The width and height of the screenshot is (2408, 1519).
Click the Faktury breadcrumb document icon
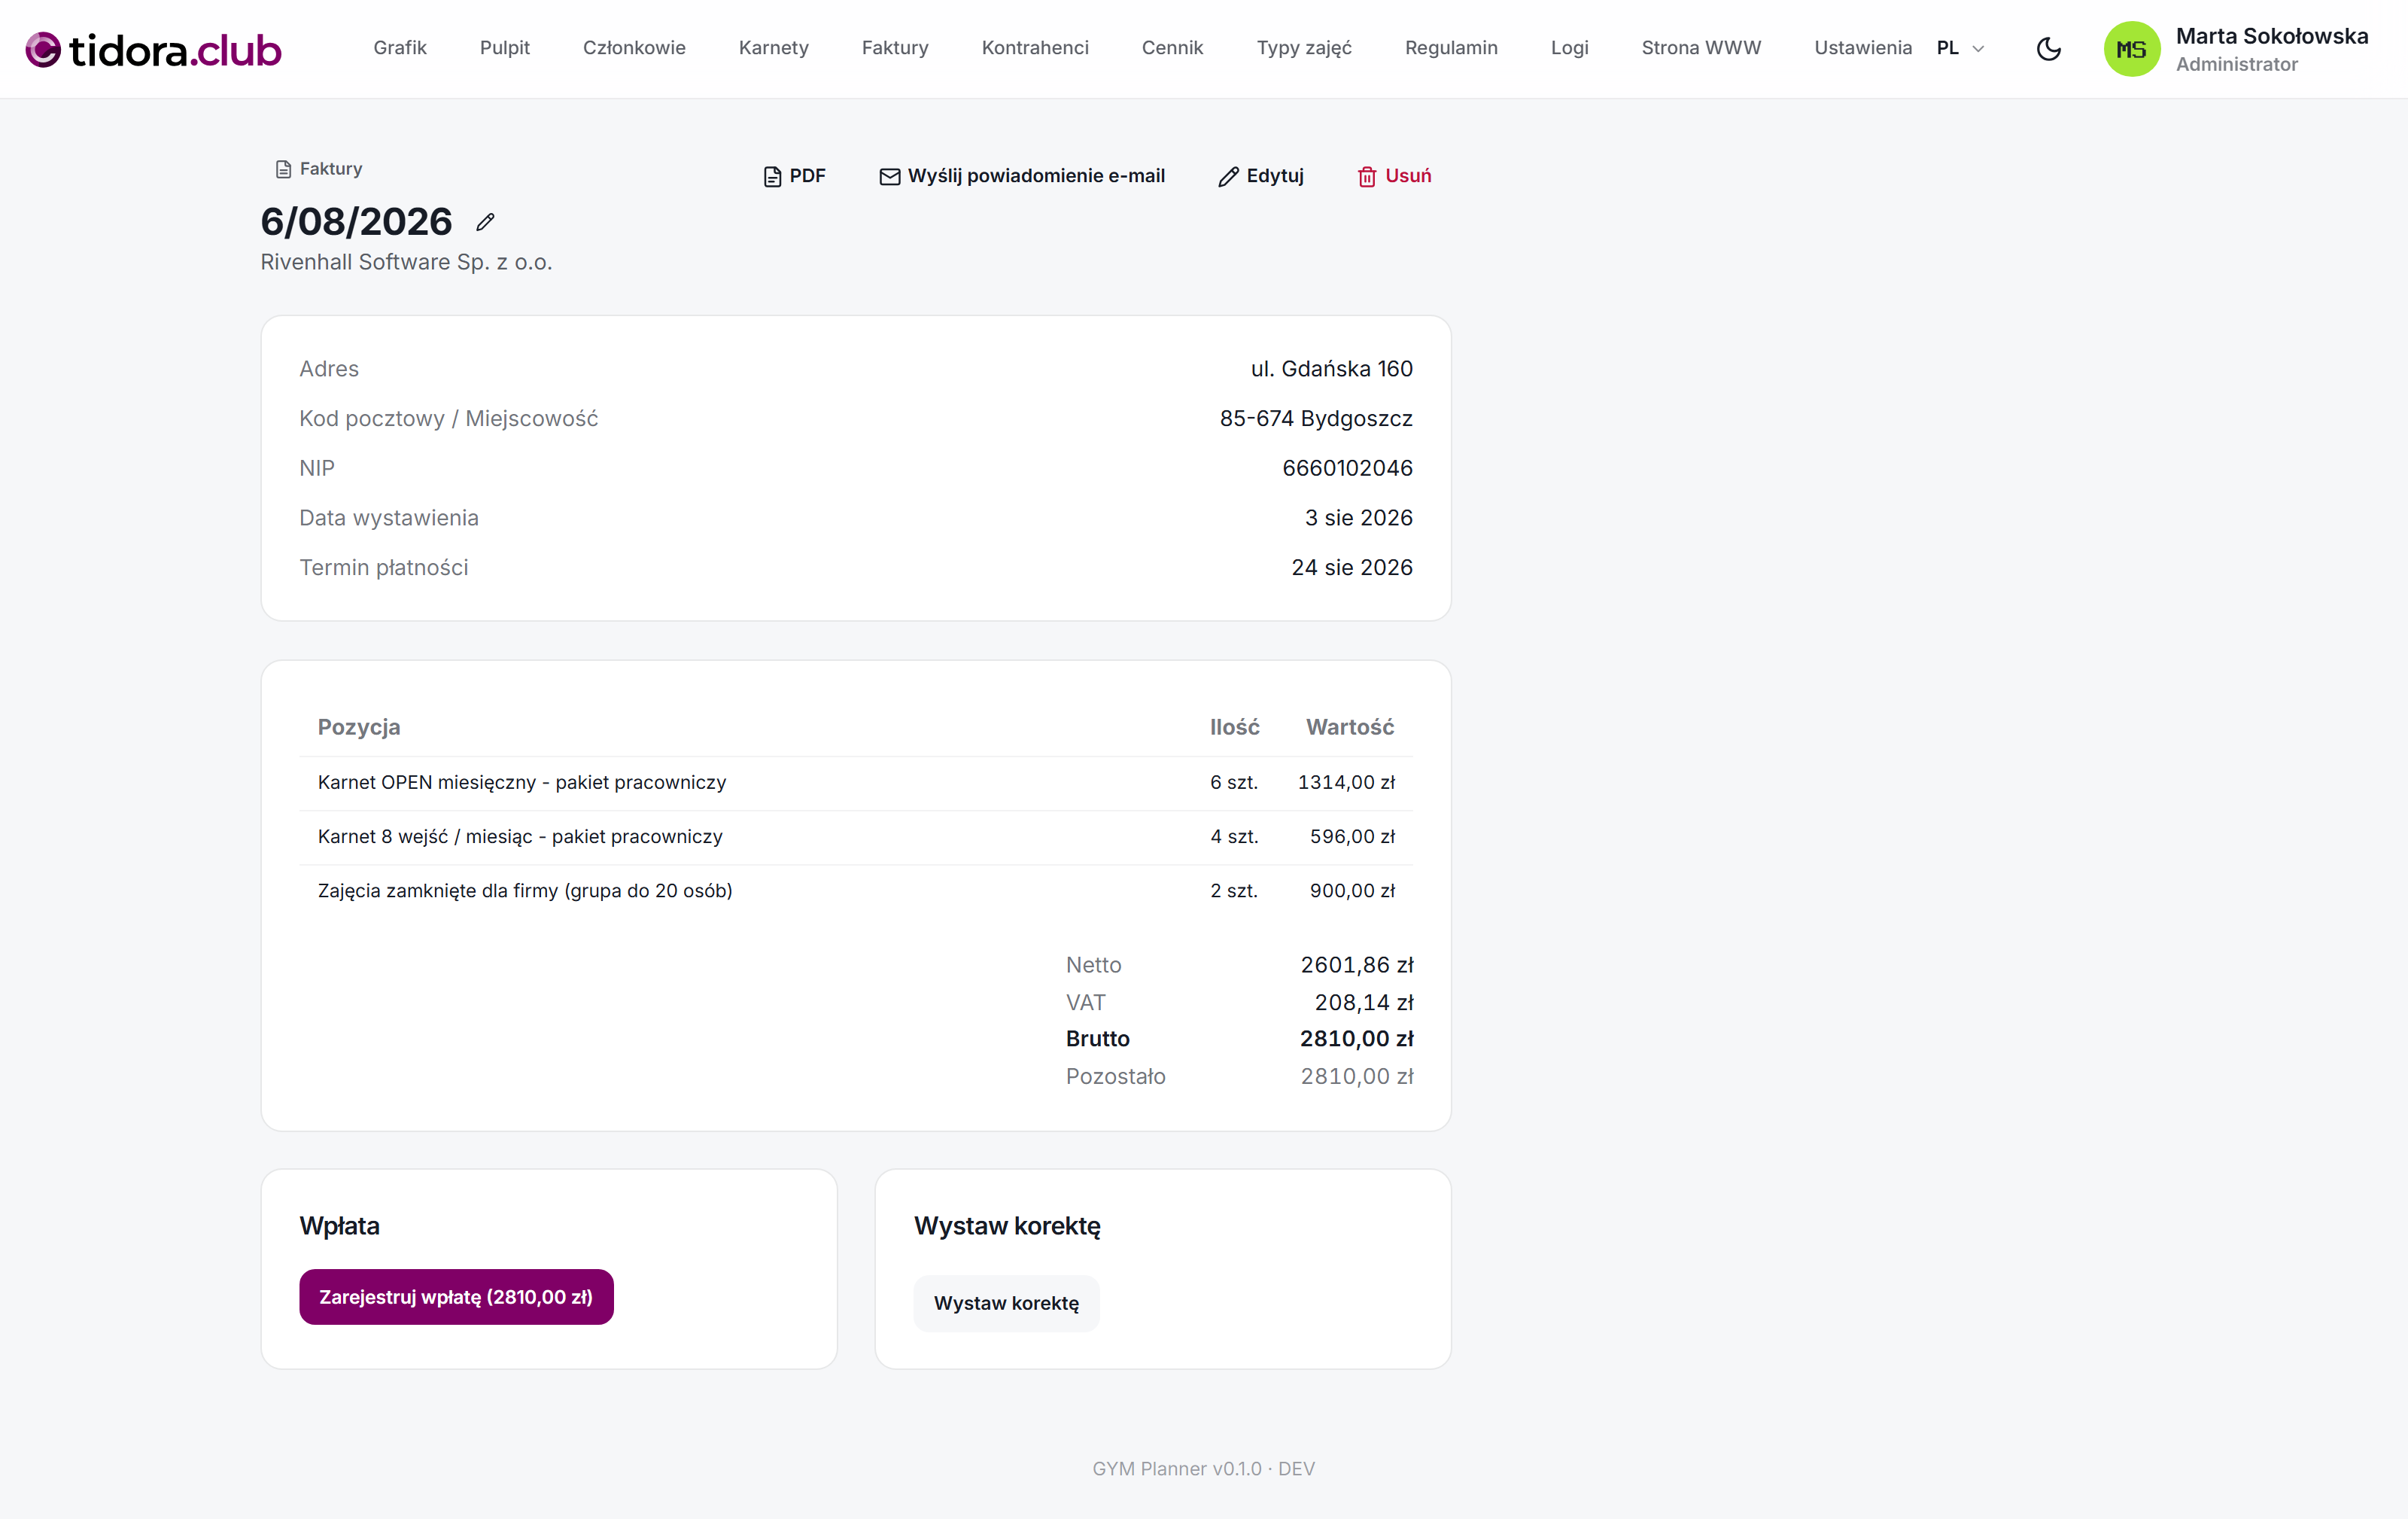(283, 169)
